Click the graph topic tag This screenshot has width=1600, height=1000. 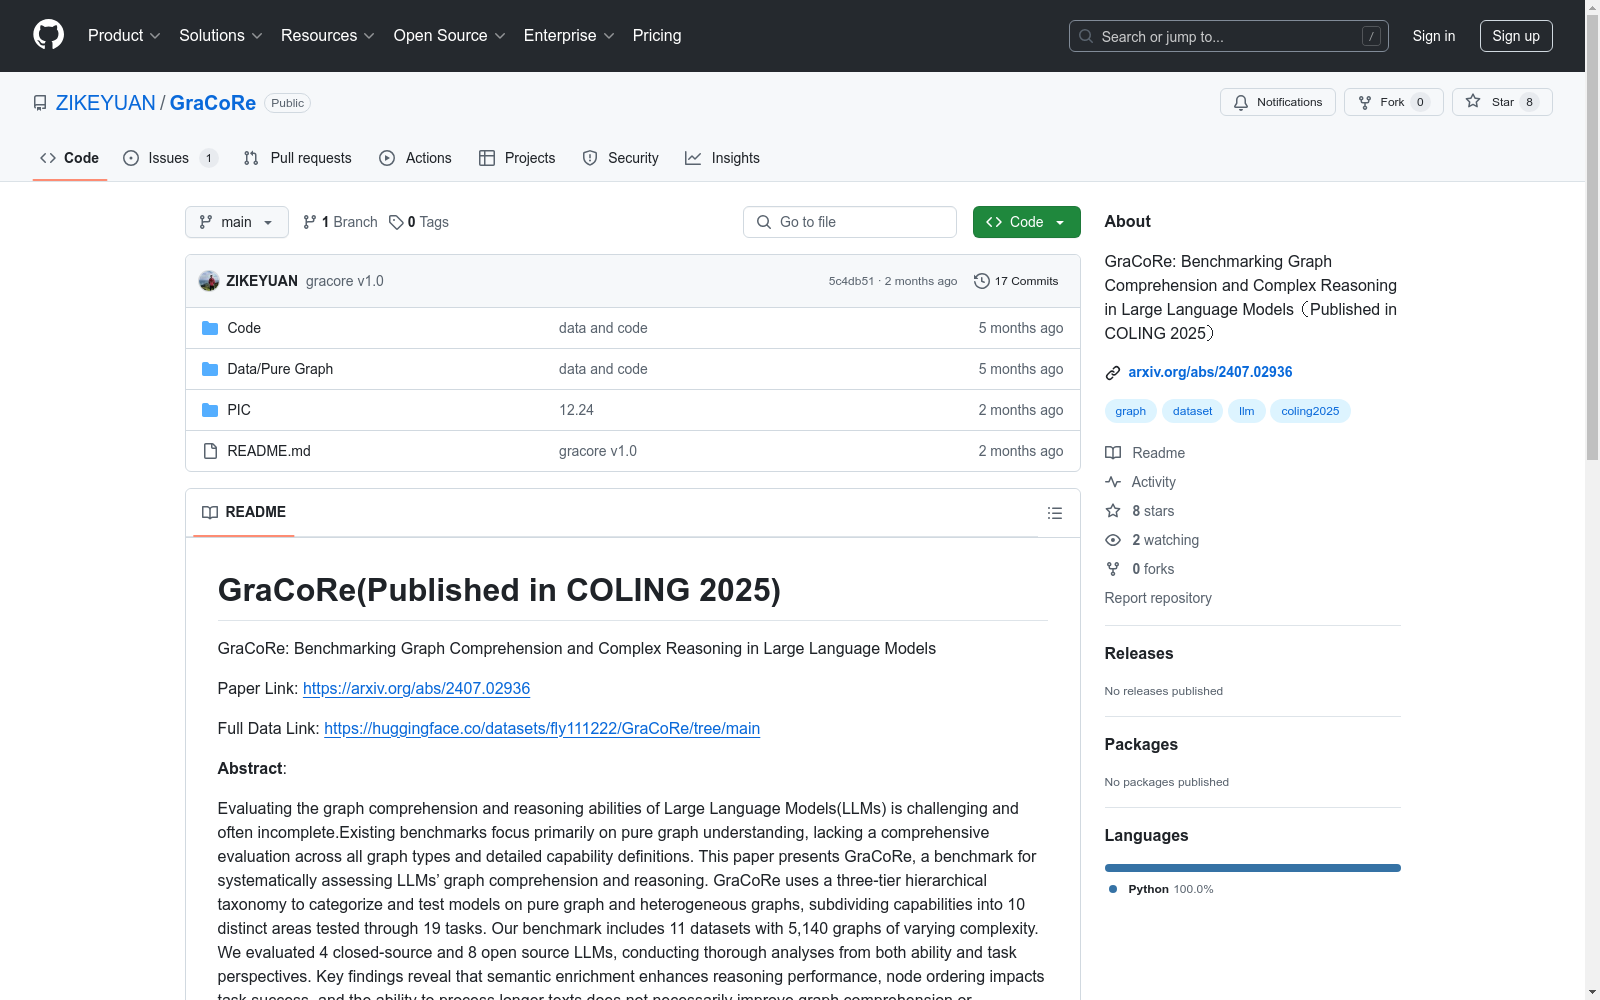coord(1131,411)
